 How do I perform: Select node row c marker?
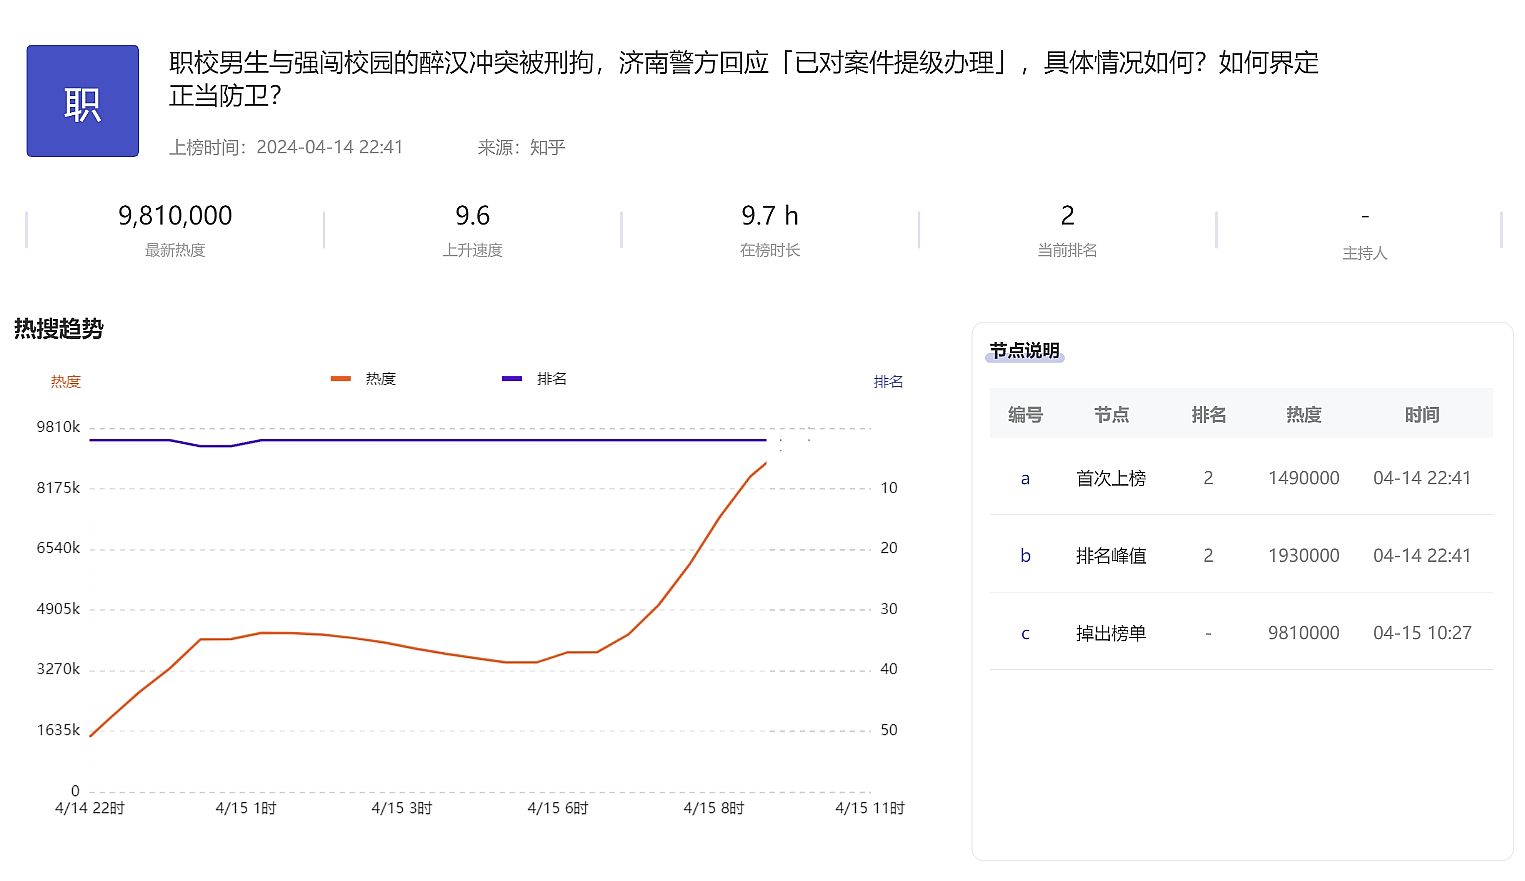coord(1025,634)
